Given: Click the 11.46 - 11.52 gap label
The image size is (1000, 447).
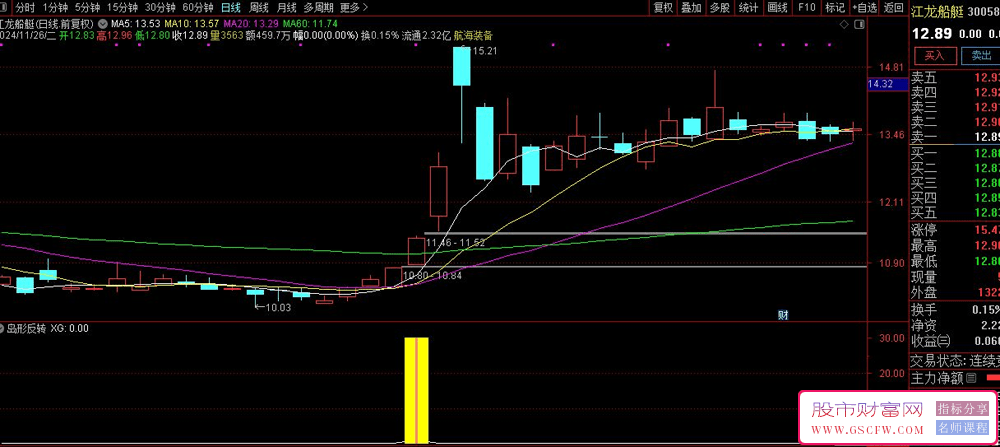Looking at the screenshot, I should point(455,243).
